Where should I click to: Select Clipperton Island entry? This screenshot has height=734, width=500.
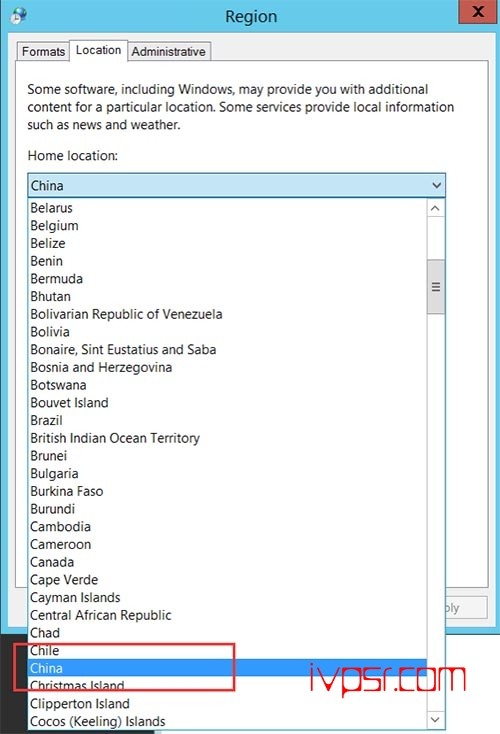(228, 704)
